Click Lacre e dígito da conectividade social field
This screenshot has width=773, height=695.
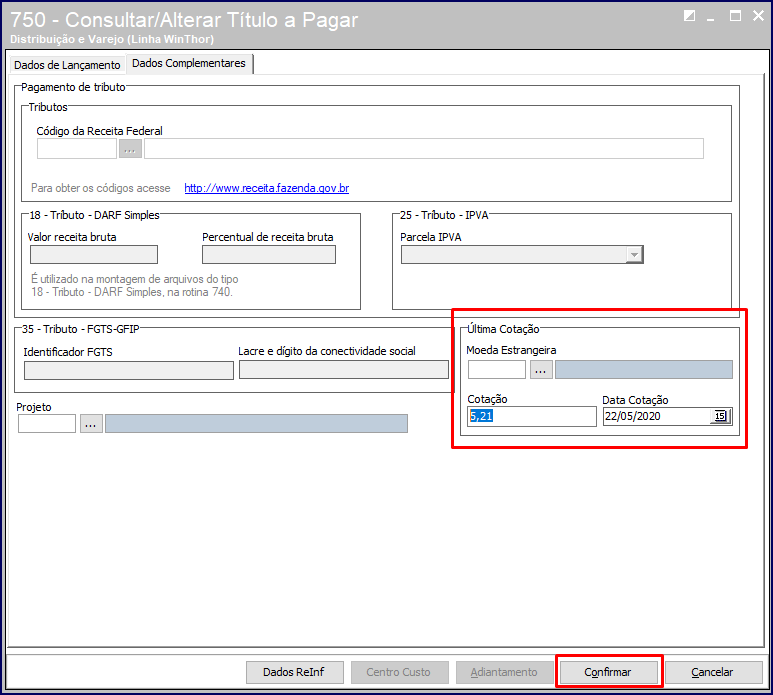(344, 370)
